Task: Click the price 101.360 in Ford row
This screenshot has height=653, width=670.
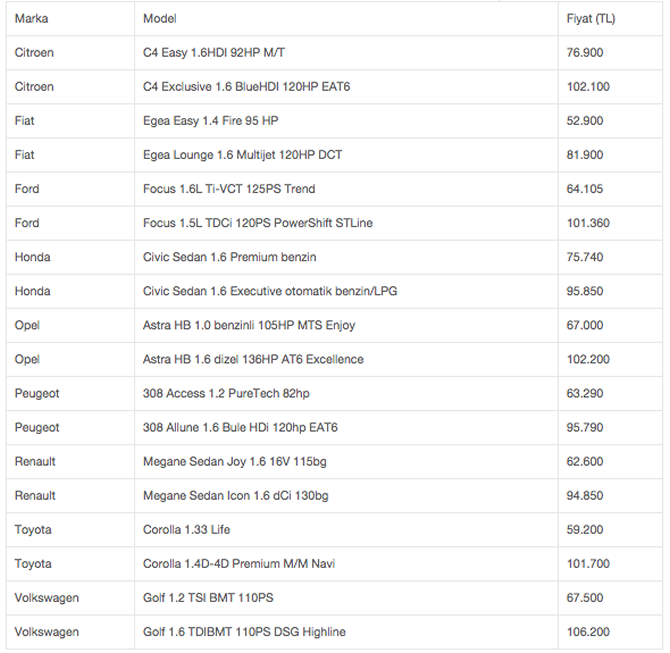Action: click(x=588, y=223)
